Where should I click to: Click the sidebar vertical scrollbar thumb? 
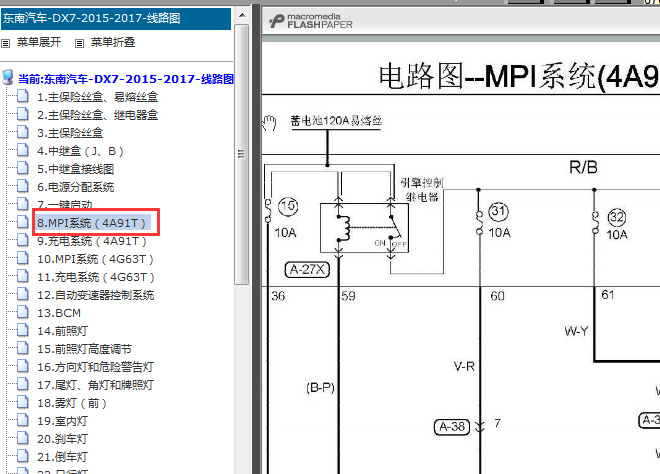pos(242,154)
